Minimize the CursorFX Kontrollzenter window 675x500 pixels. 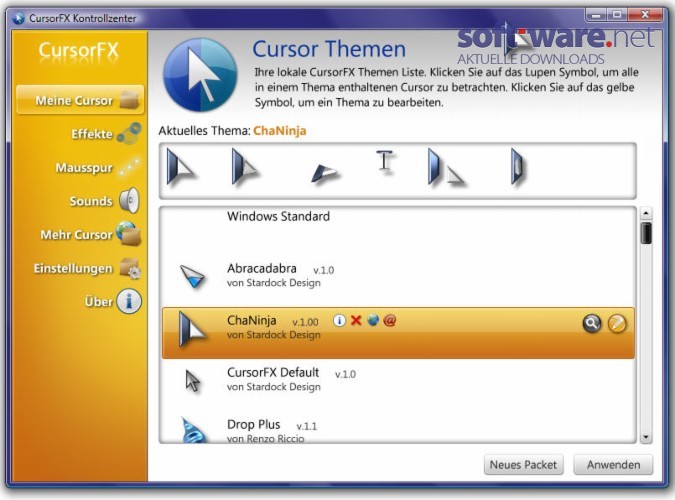596,15
